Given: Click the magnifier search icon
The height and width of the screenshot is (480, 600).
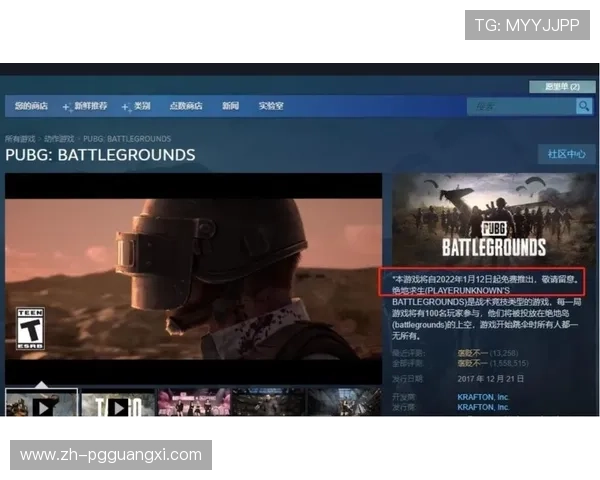Looking at the screenshot, I should (x=584, y=106).
